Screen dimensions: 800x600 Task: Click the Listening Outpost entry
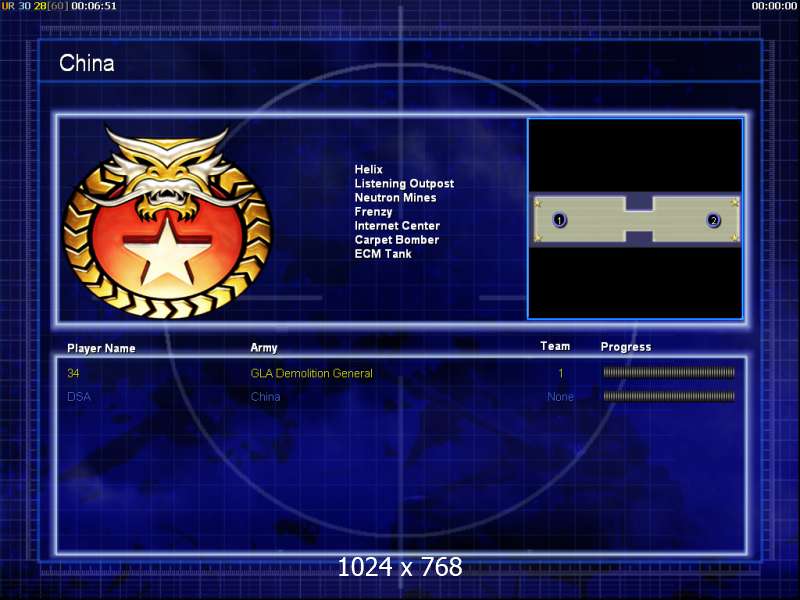click(404, 184)
